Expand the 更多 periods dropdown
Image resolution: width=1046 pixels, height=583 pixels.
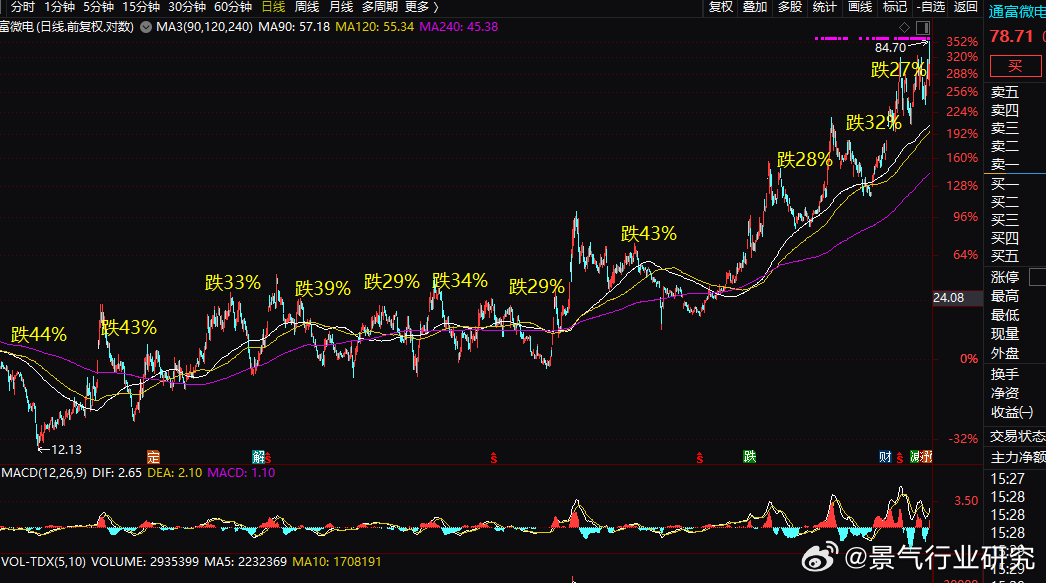click(x=422, y=7)
